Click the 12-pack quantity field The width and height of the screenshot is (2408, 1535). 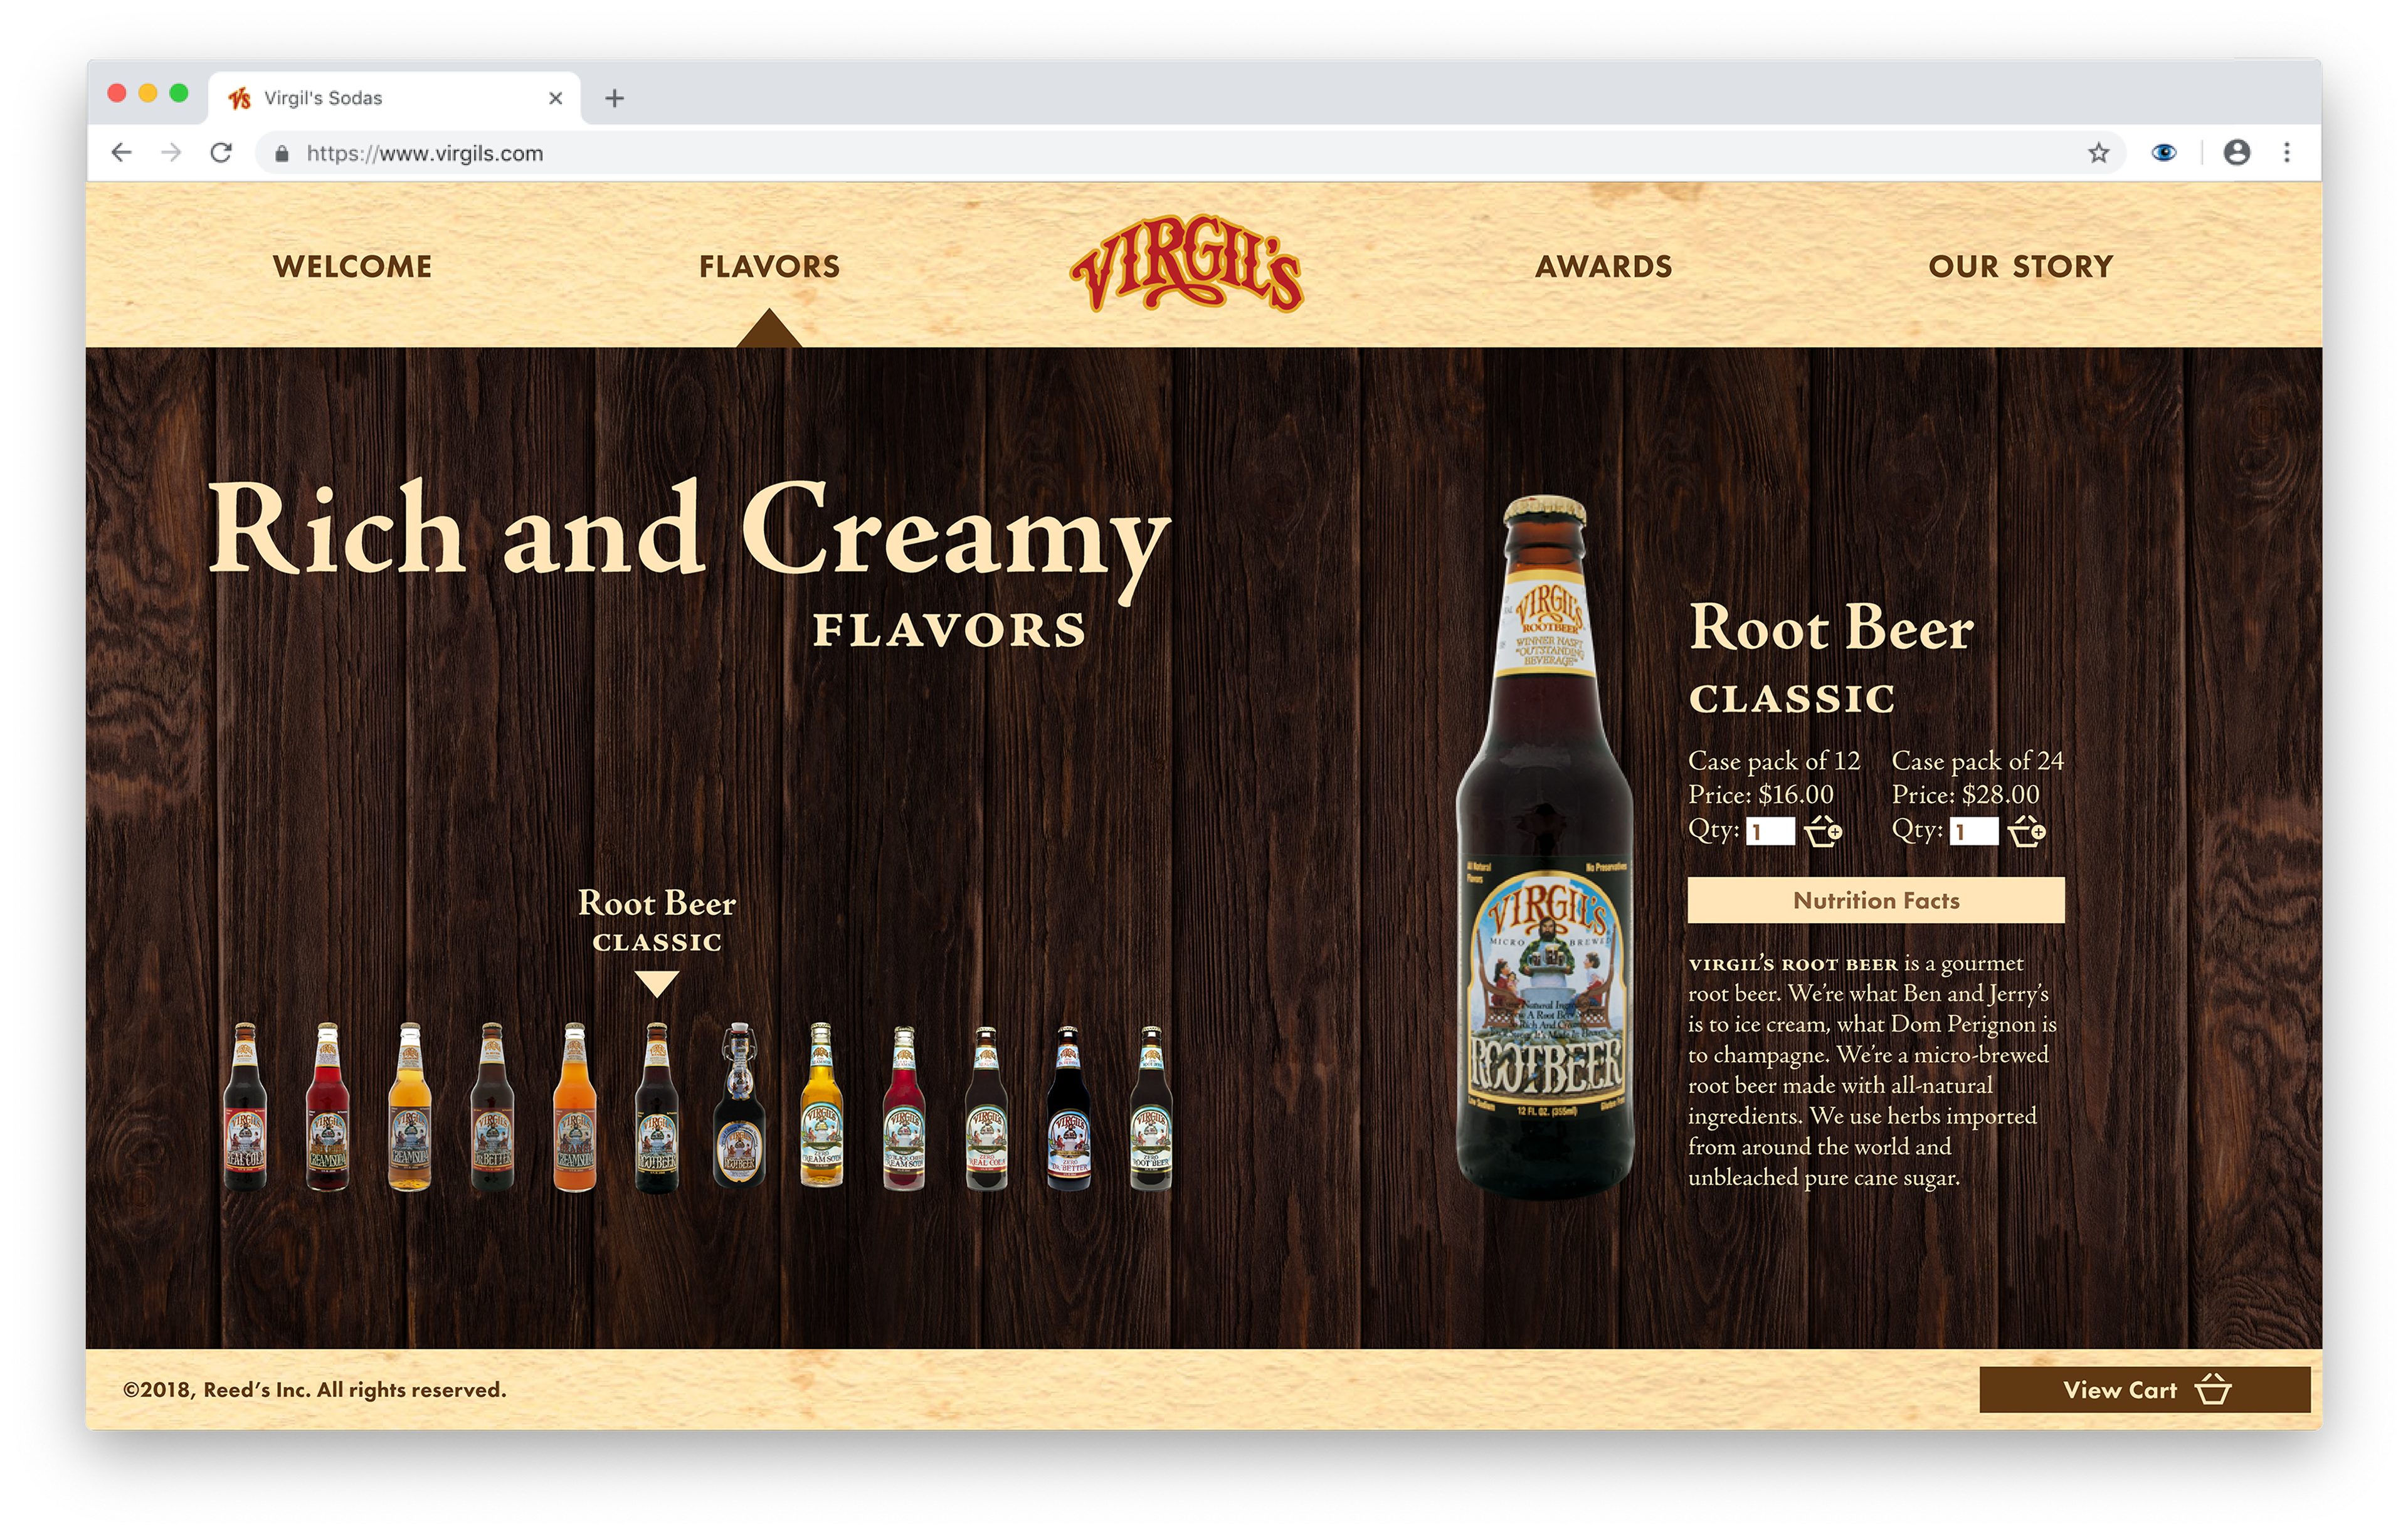point(1771,831)
